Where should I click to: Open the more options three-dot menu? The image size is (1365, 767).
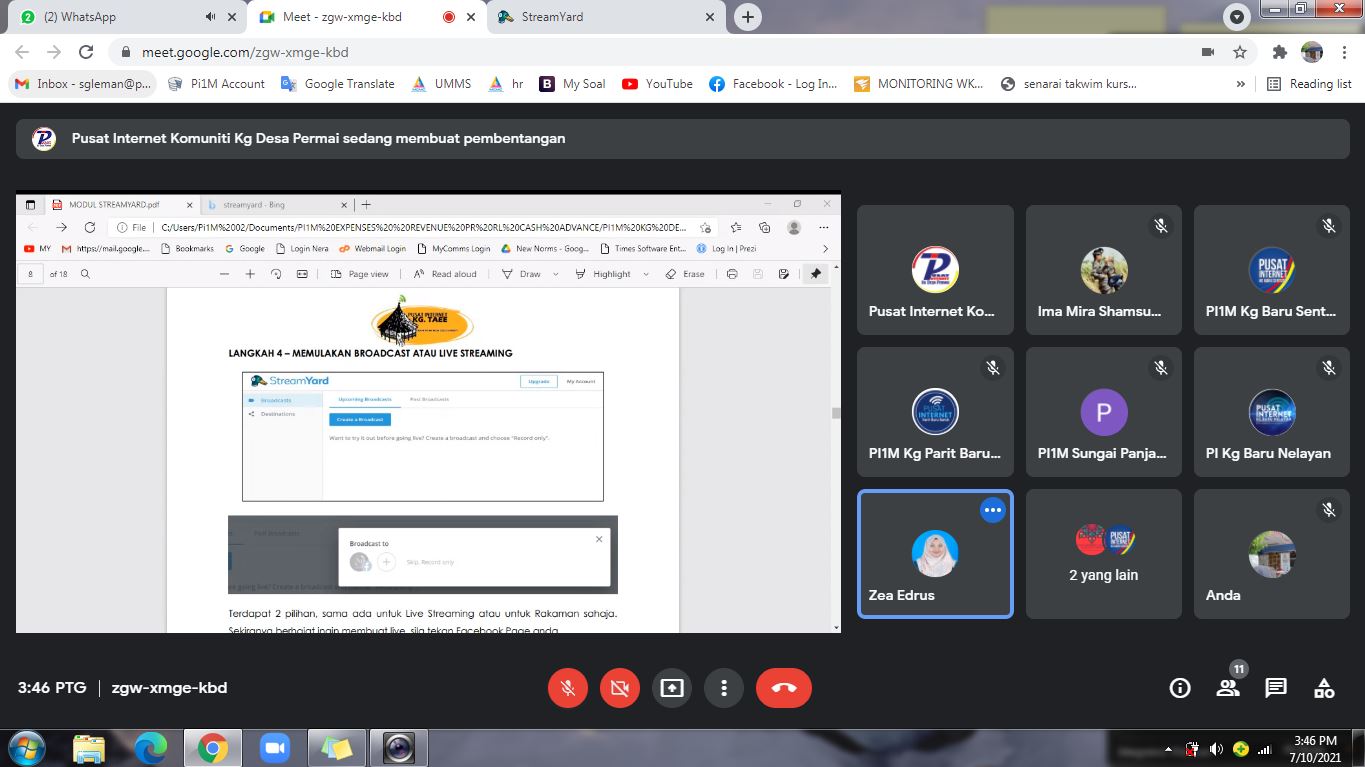724,688
